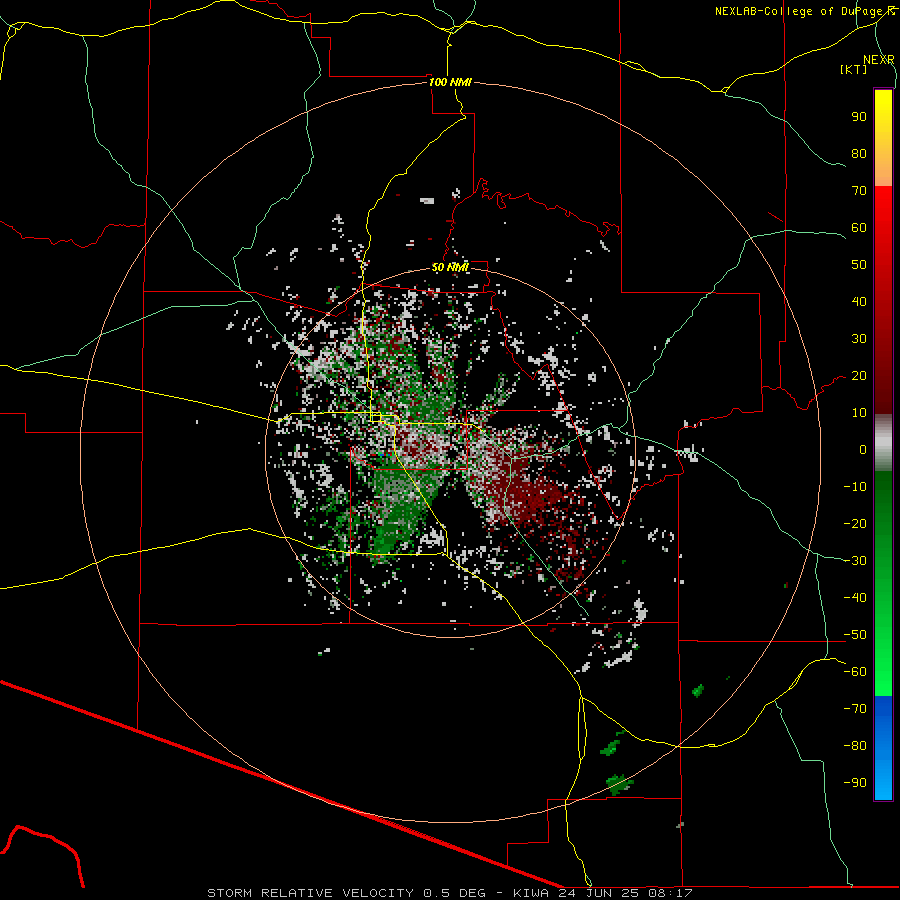Viewport: 900px width, 900px height.
Task: Click the positive 70 scale label
Action: click(x=859, y=191)
